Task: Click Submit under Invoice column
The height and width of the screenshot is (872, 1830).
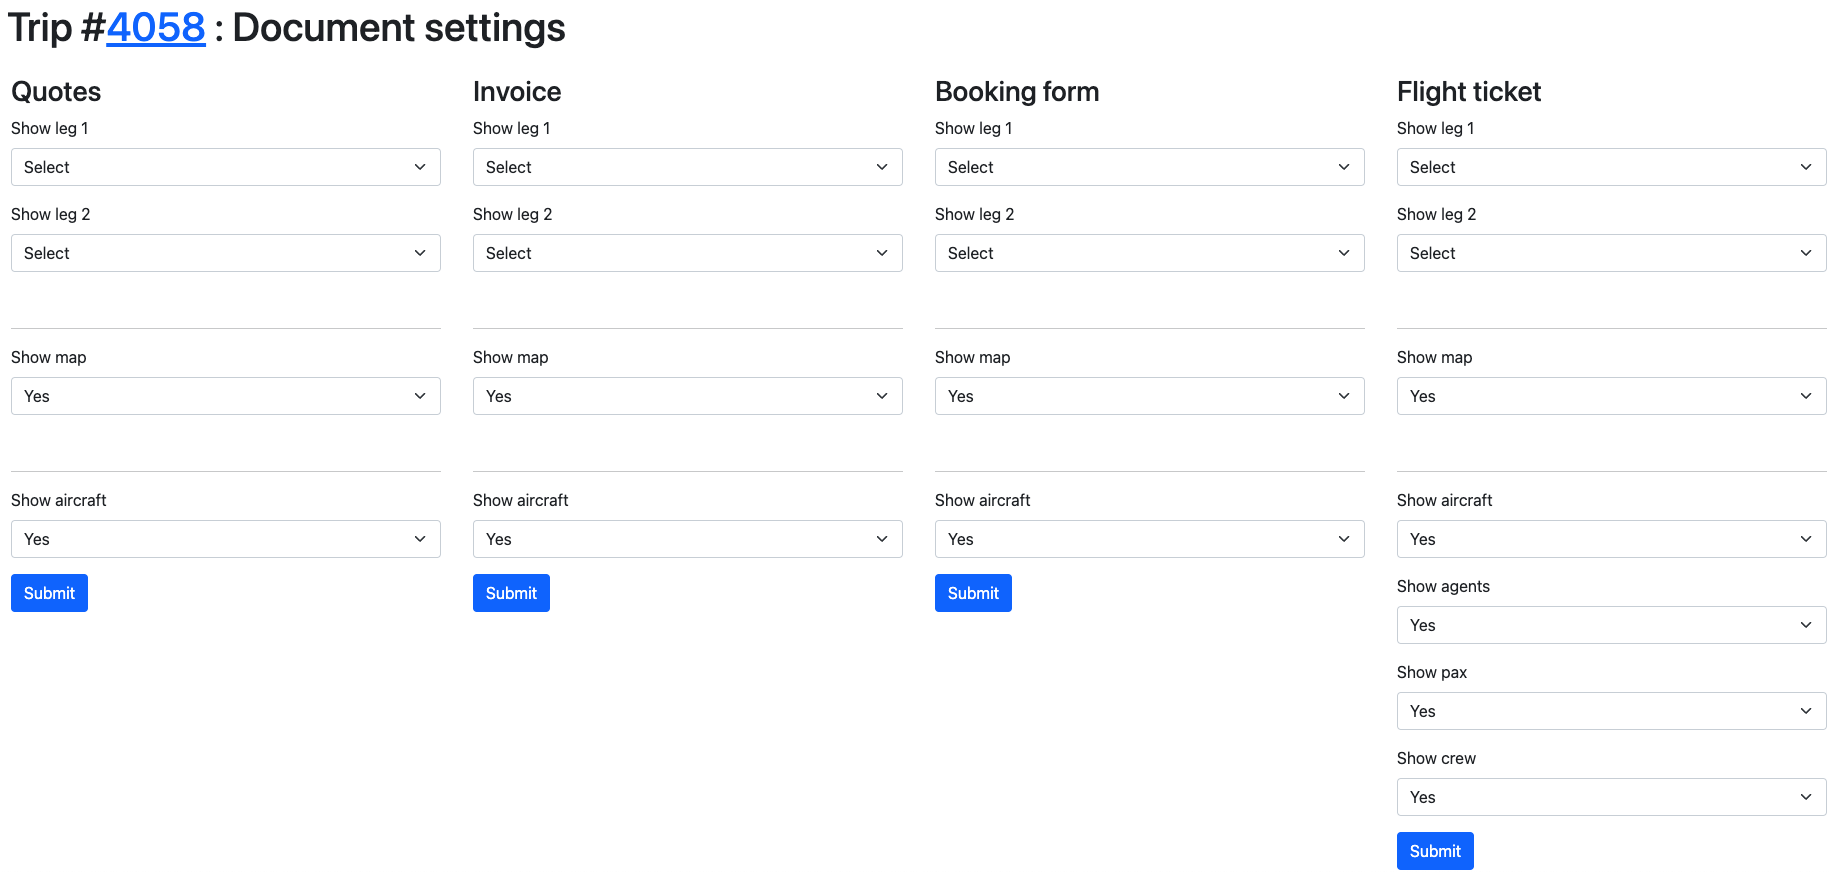Action: [511, 593]
